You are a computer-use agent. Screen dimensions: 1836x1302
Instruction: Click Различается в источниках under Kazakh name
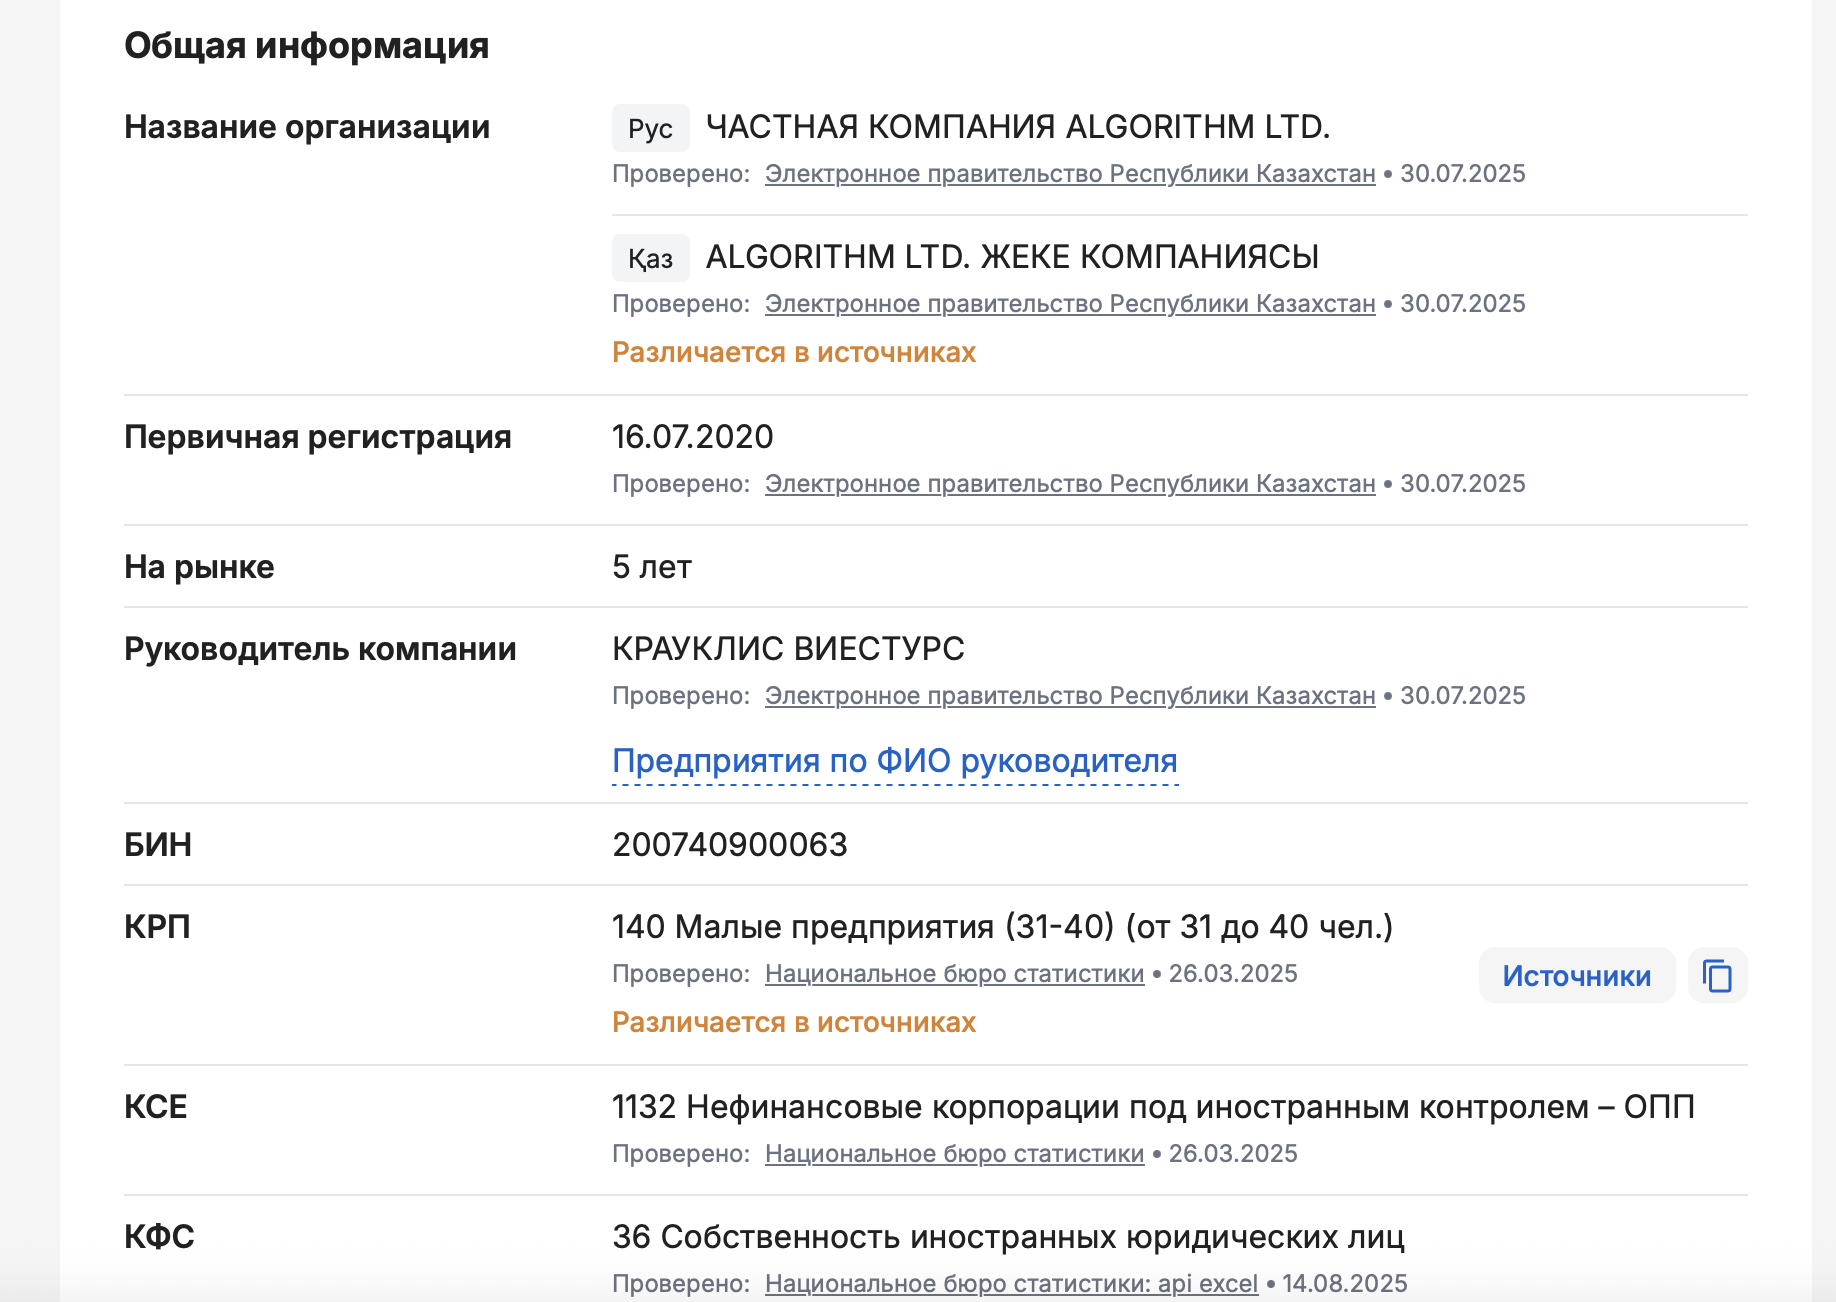(793, 353)
